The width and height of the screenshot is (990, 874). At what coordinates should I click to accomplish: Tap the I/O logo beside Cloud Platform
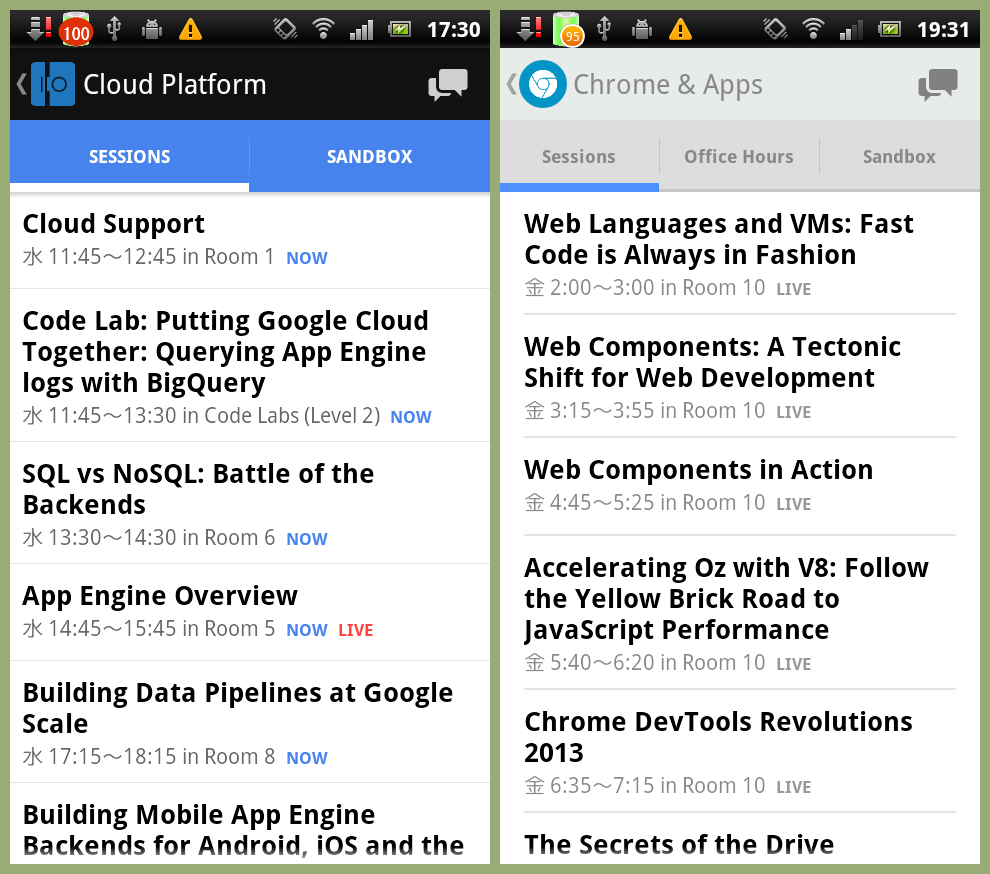coord(53,84)
